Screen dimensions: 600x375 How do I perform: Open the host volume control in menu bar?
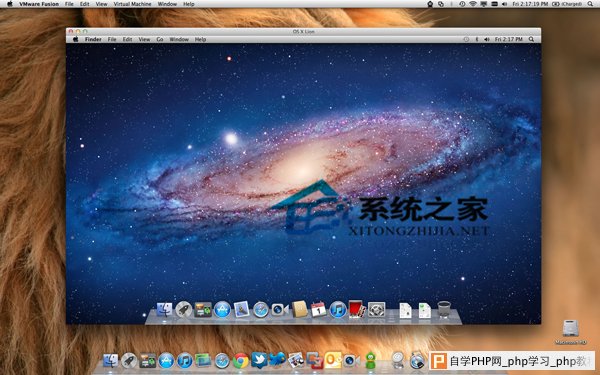(x=504, y=4)
